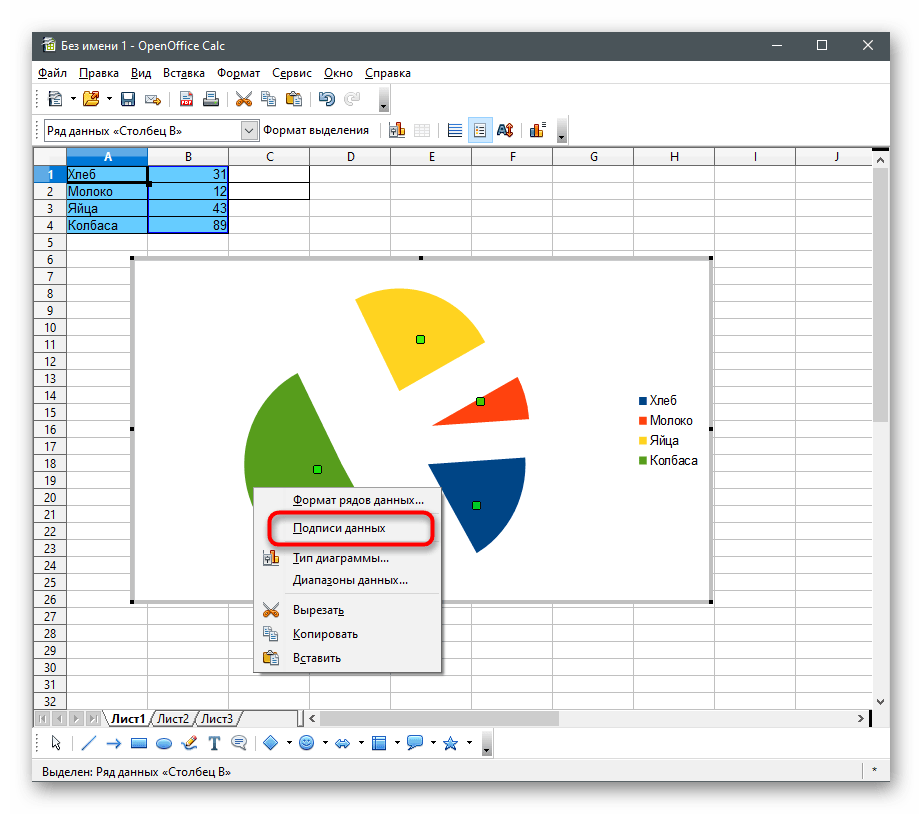Select the Line drawing tool
Viewport: 922px width, 814px height.
coord(88,743)
